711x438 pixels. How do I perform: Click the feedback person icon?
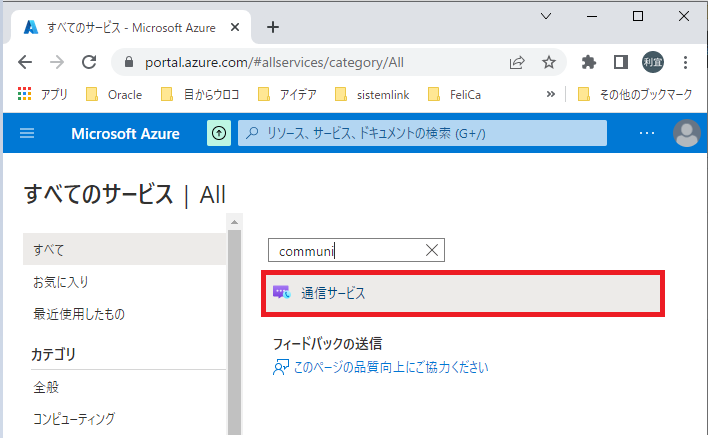click(281, 367)
